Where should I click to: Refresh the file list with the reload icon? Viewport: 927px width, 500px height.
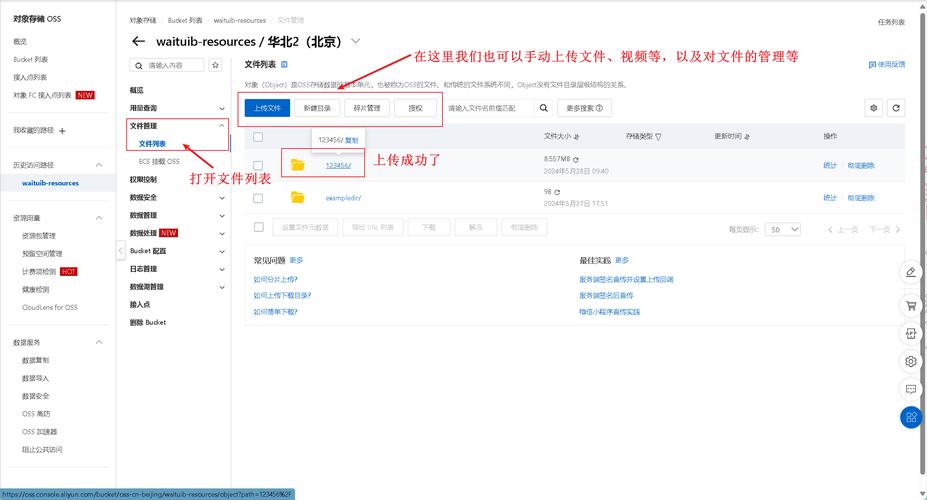click(896, 108)
